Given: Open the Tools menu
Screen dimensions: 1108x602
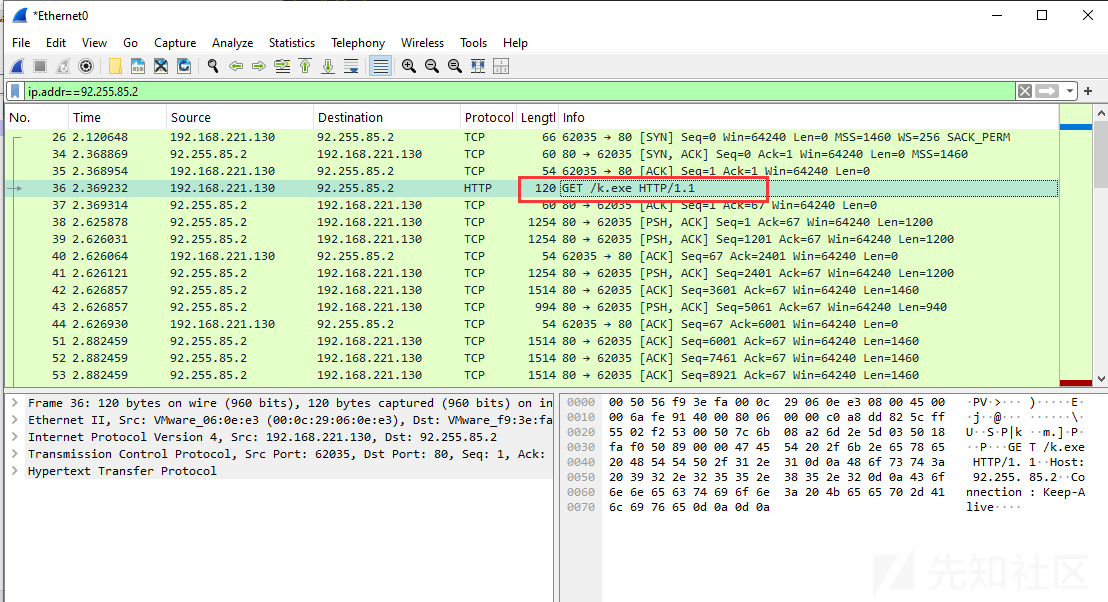Looking at the screenshot, I should click(473, 43).
